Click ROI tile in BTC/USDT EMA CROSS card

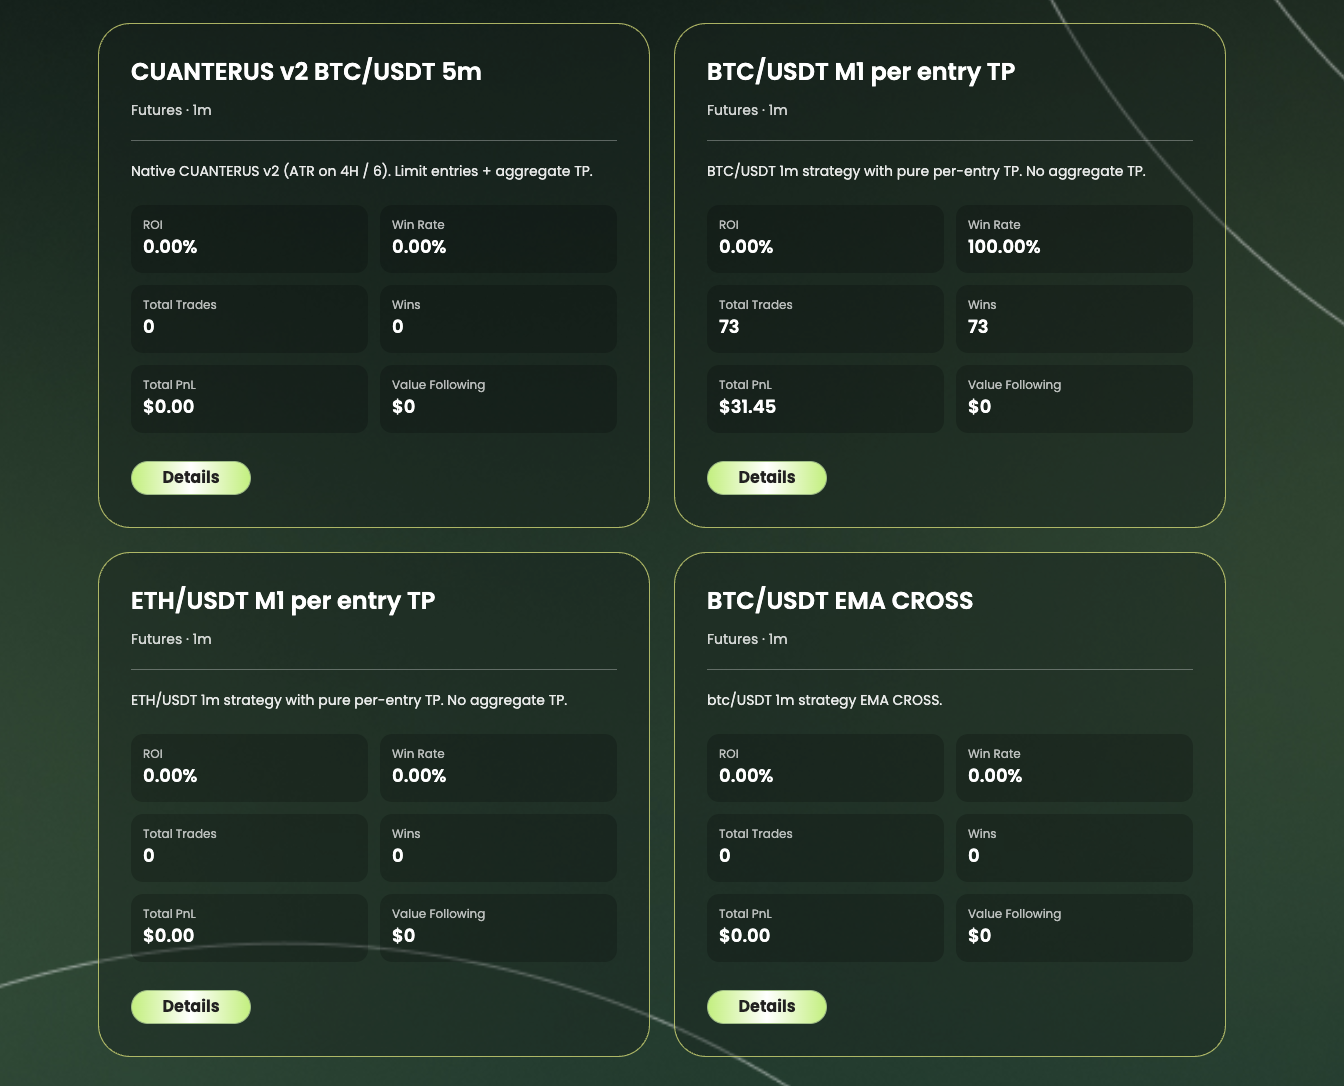(825, 768)
